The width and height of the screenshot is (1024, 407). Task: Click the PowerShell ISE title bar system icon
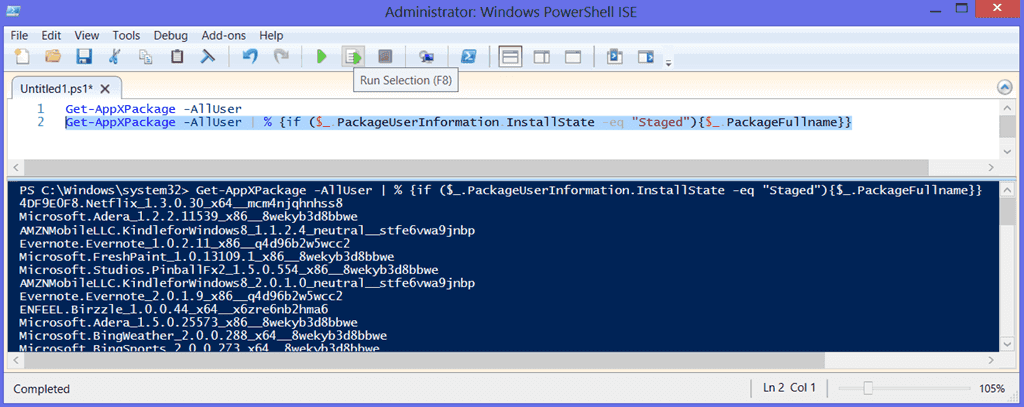pyautogui.click(x=12, y=11)
